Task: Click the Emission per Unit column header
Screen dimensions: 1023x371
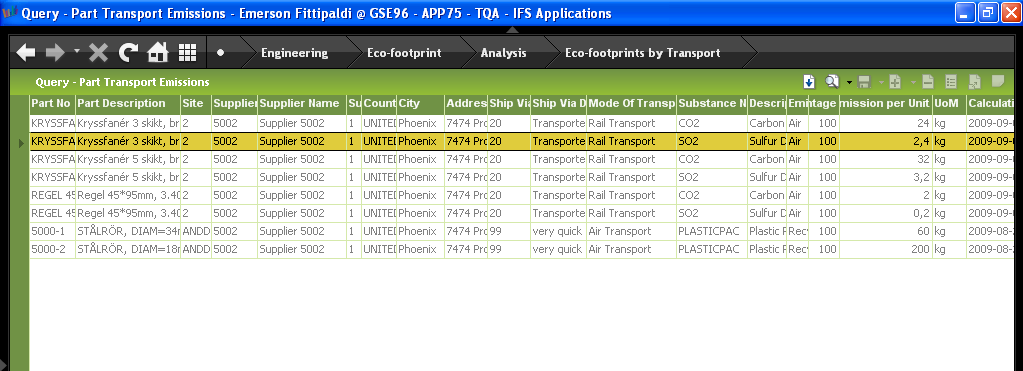Action: click(x=885, y=104)
